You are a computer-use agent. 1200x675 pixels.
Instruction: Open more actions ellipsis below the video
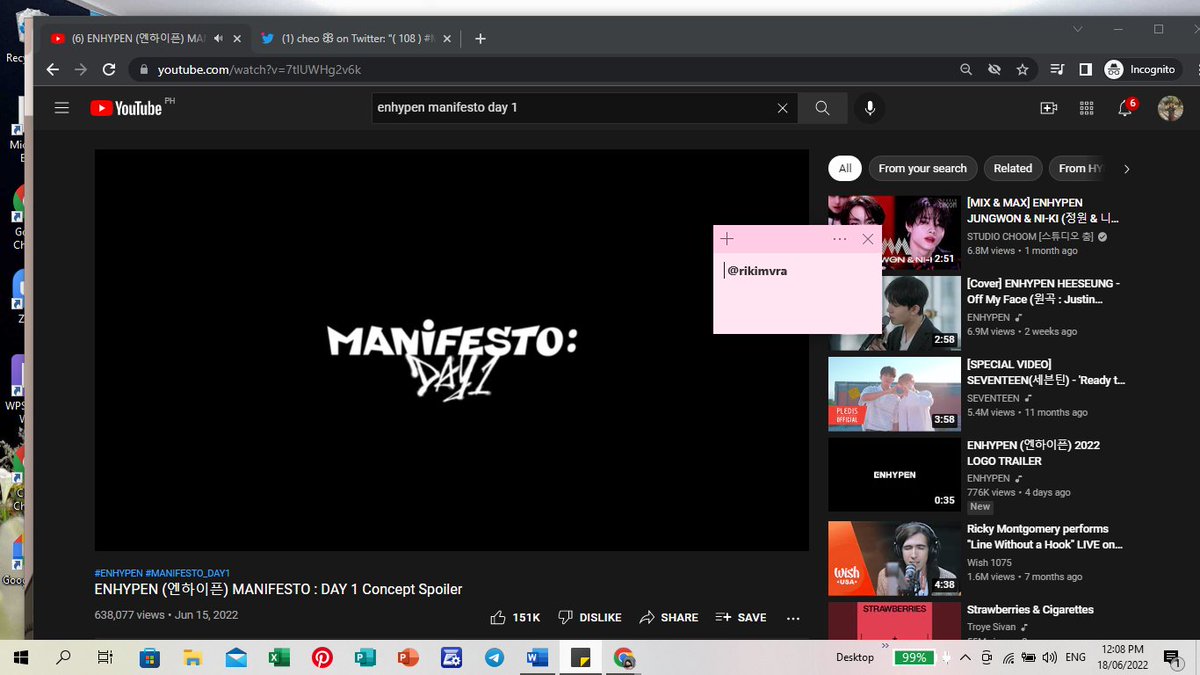[x=793, y=618]
